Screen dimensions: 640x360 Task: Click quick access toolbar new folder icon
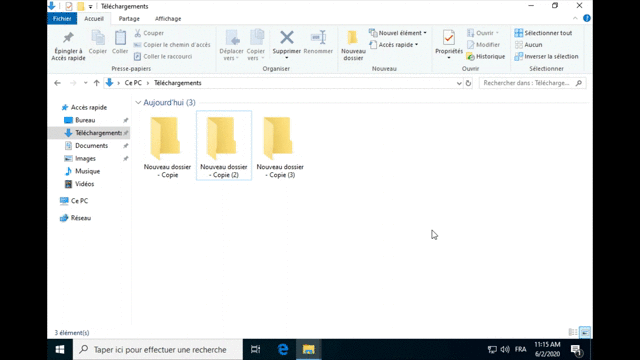tap(81, 6)
